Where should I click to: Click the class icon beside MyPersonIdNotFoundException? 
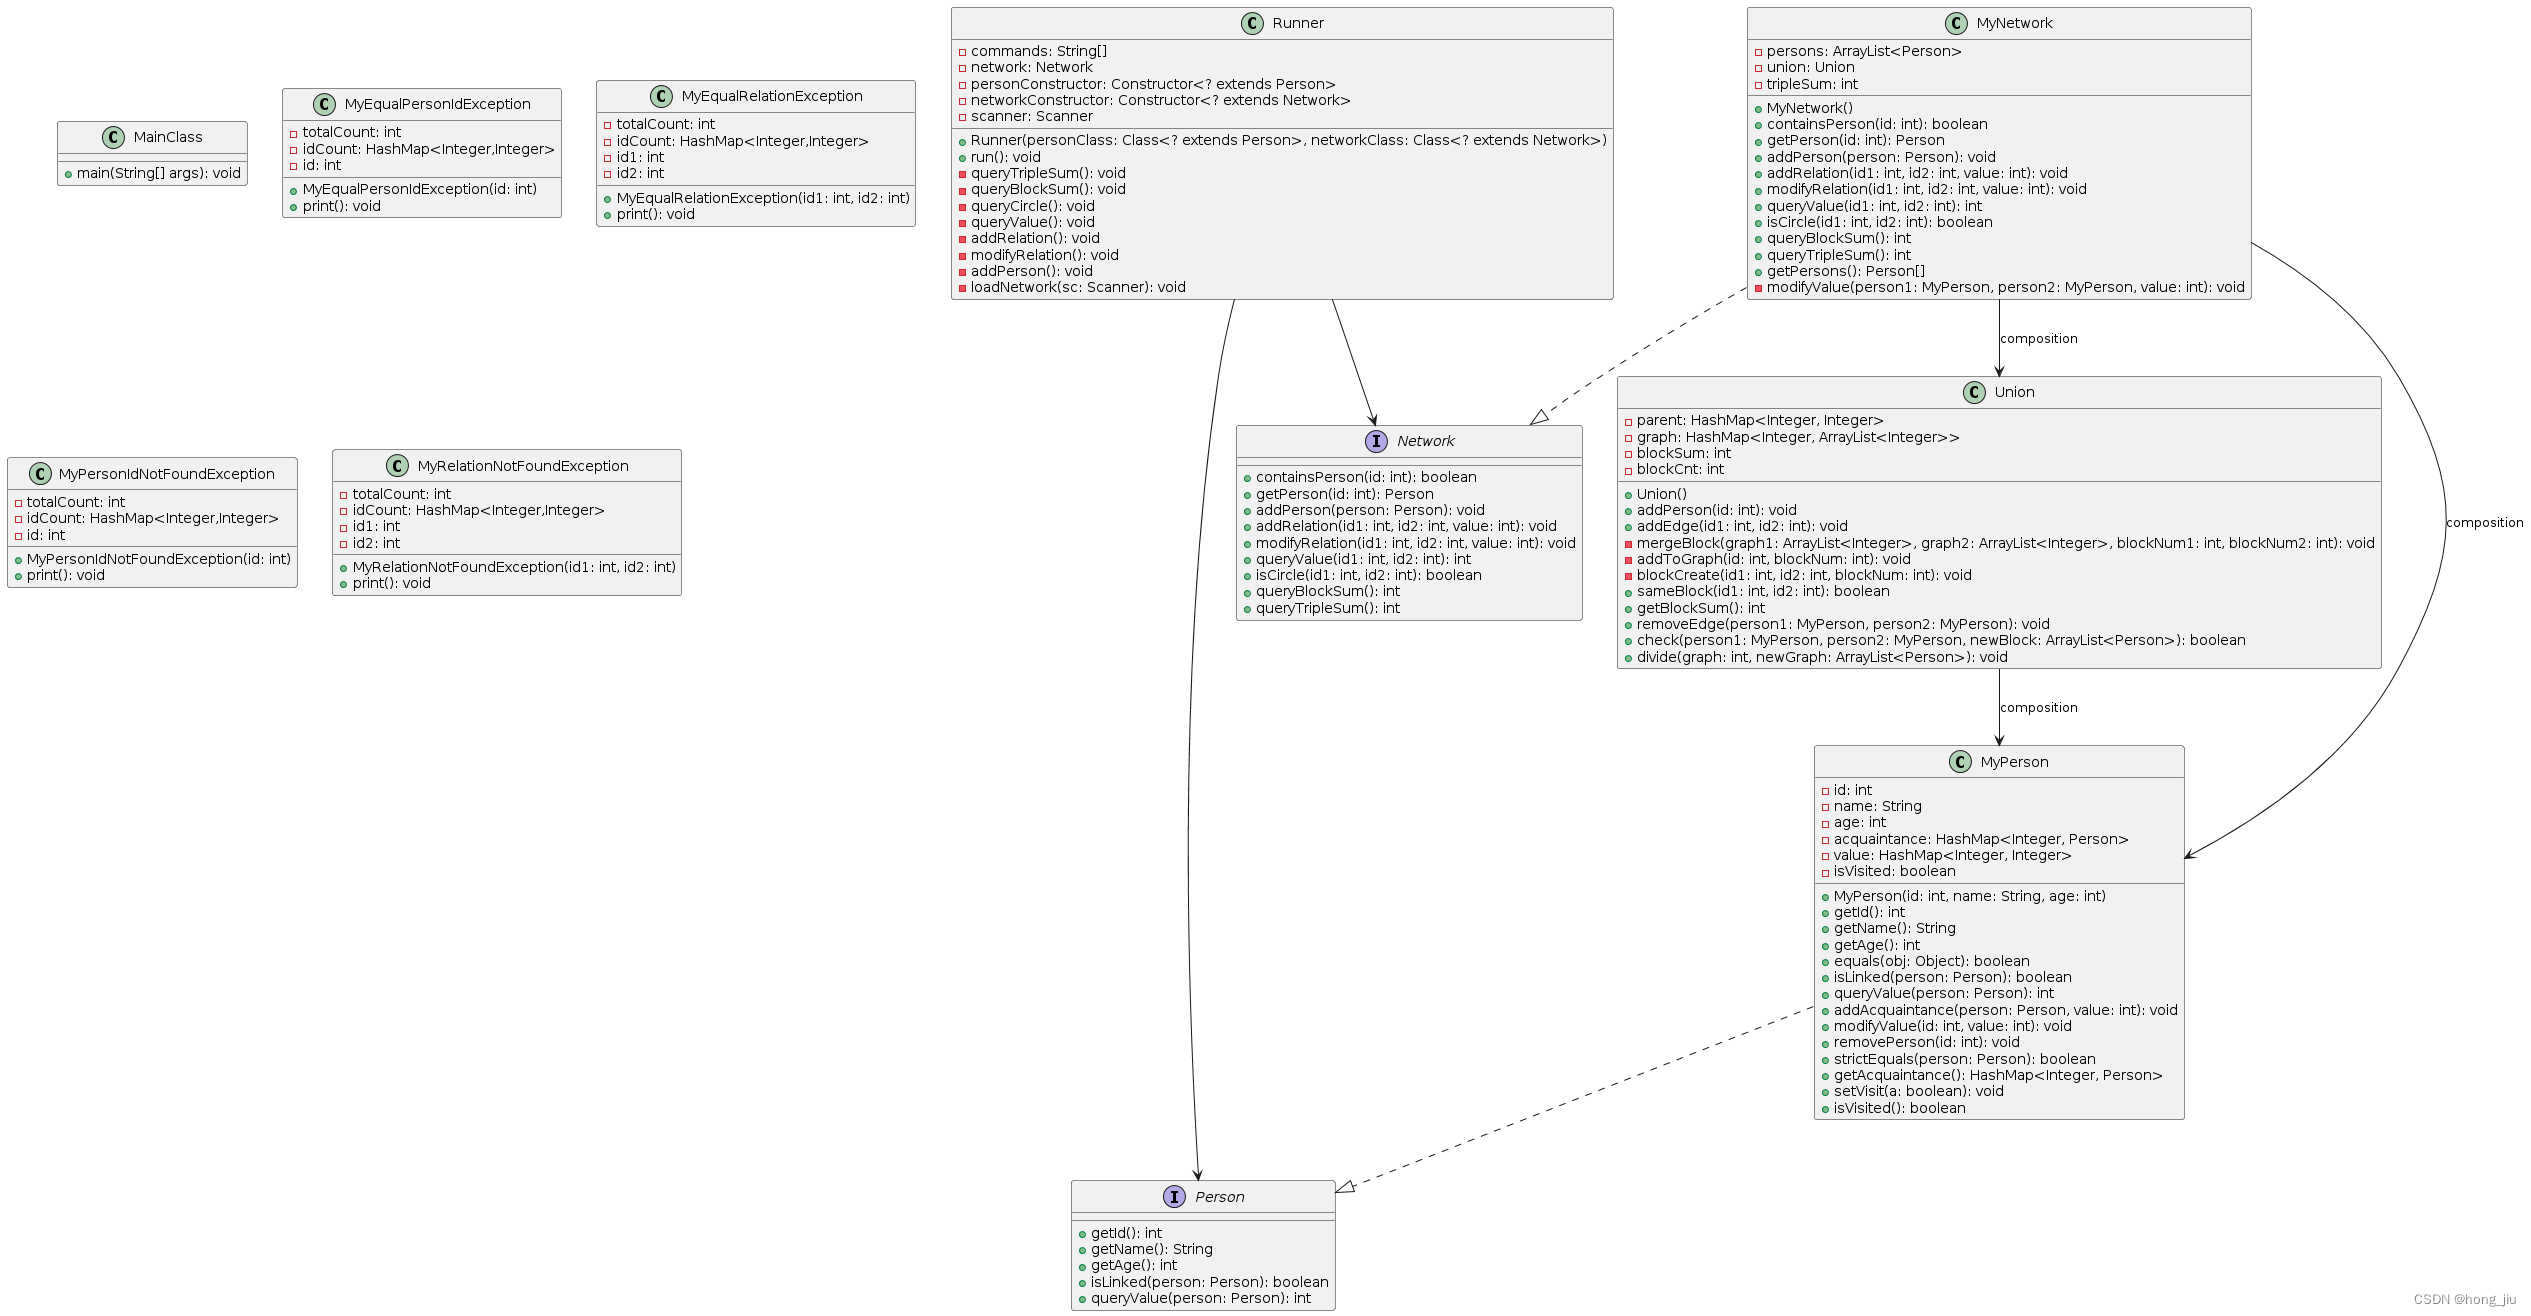(40, 474)
